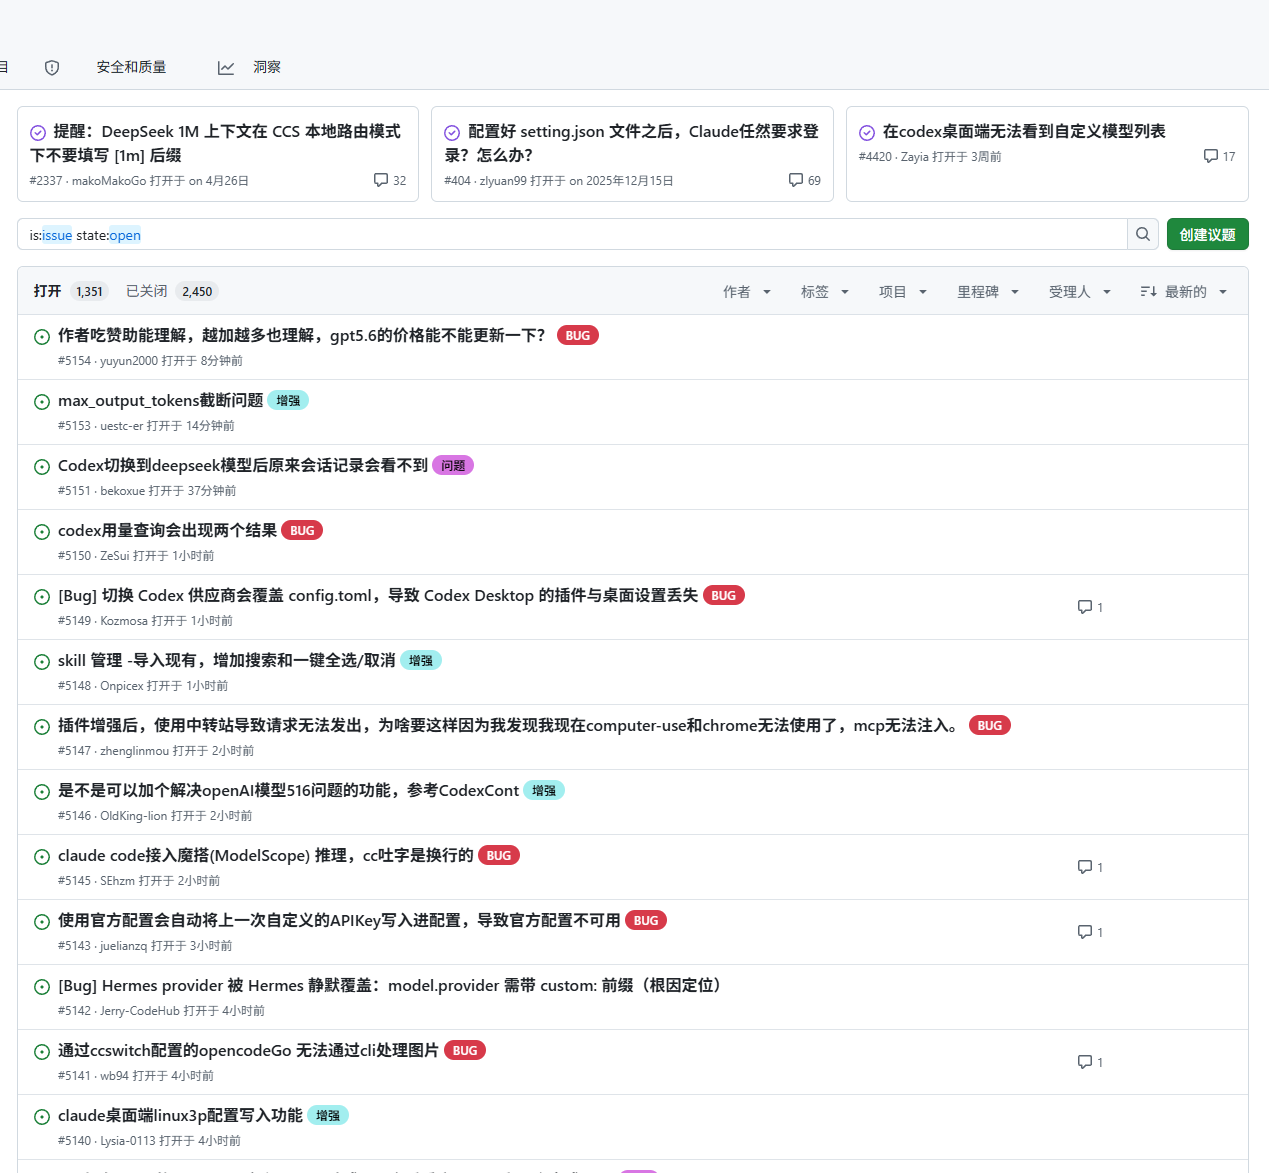This screenshot has width=1269, height=1173.
Task: Click open-status icon of issue #5148
Action: [42, 662]
